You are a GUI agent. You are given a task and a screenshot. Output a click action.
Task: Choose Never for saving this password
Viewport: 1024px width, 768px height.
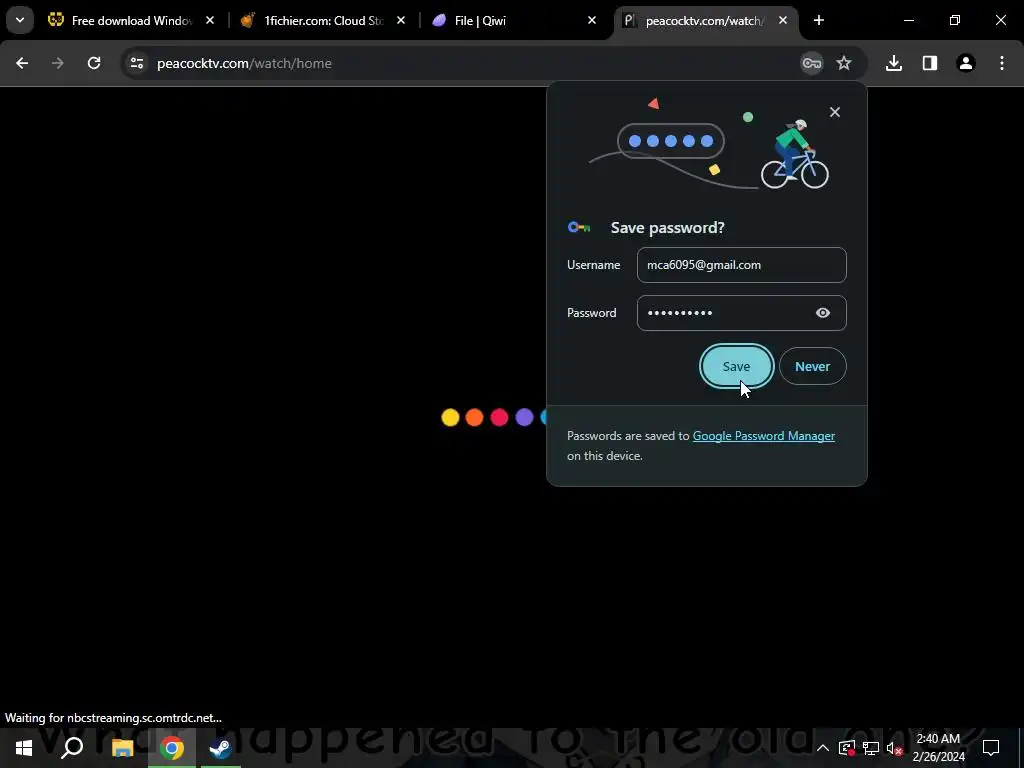[812, 366]
